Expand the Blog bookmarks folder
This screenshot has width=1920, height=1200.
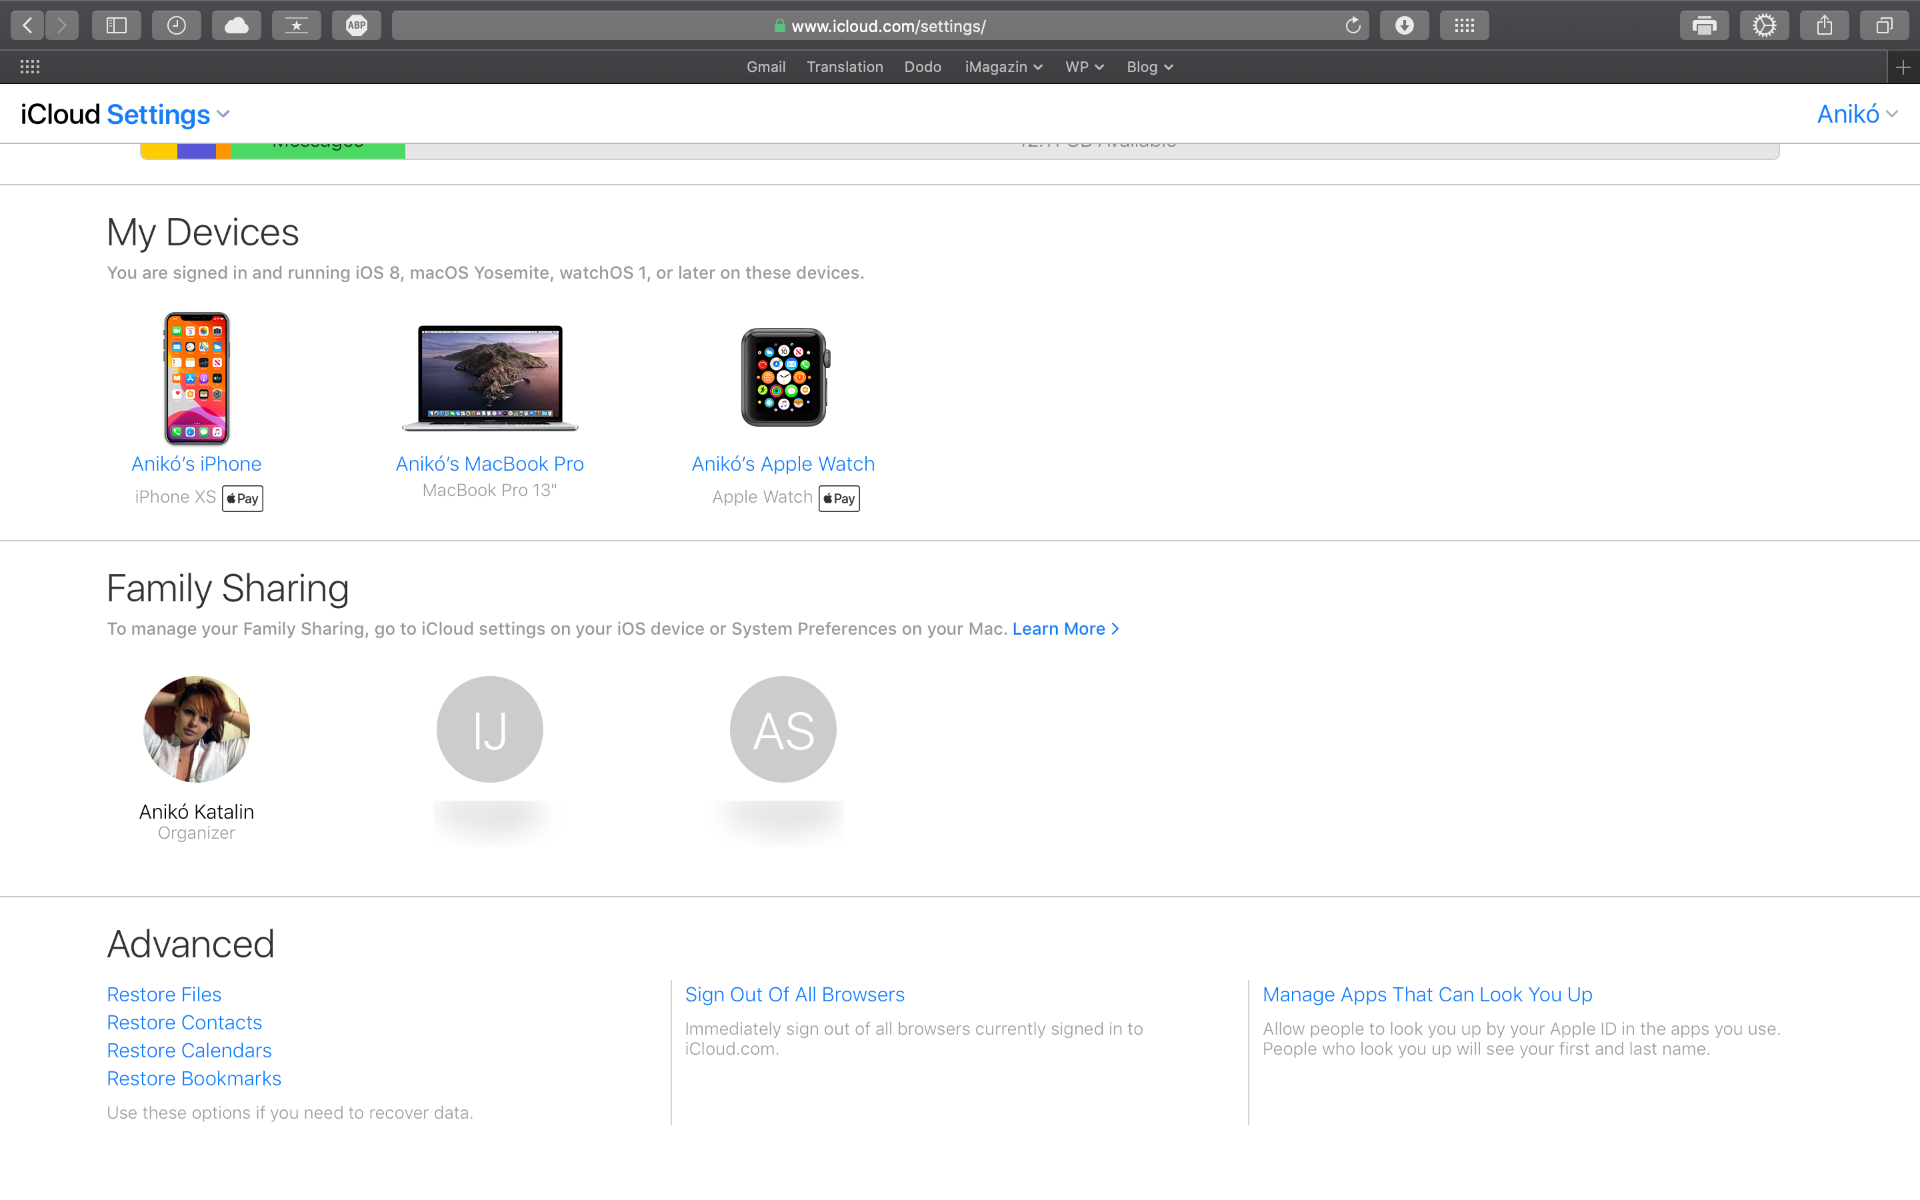(x=1149, y=67)
